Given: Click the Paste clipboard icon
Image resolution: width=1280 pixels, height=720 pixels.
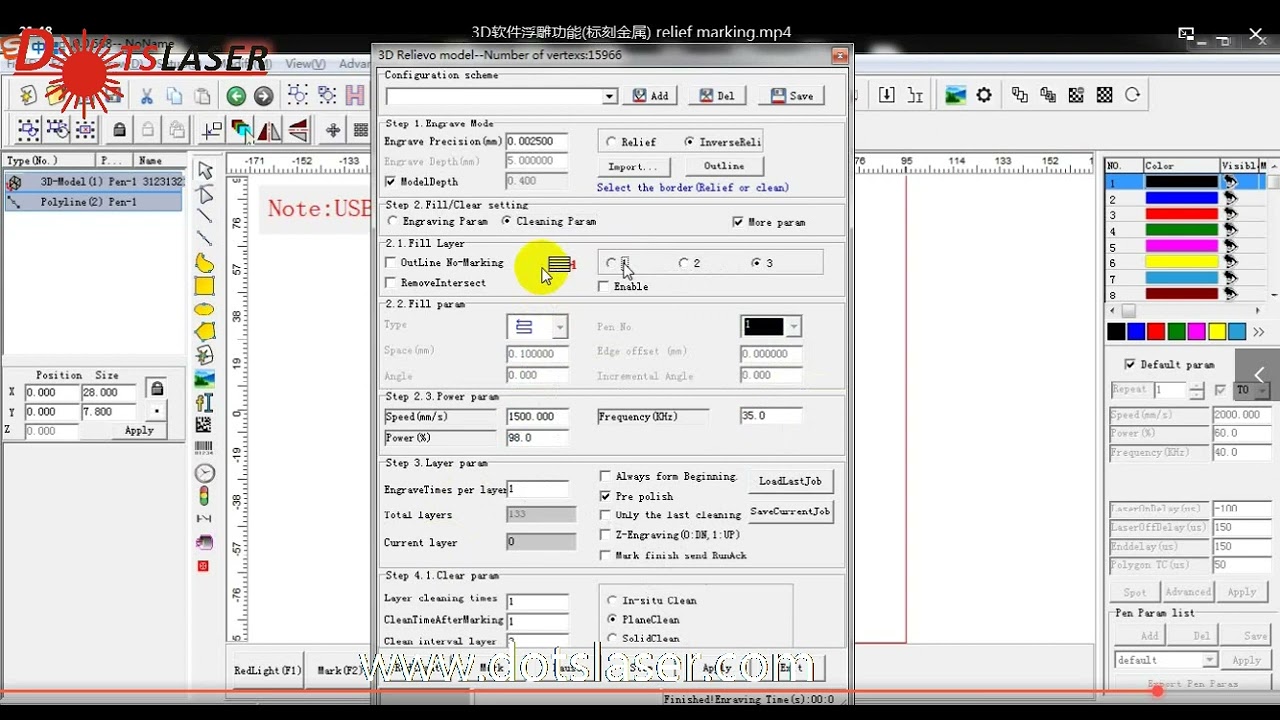Looking at the screenshot, I should [203, 96].
